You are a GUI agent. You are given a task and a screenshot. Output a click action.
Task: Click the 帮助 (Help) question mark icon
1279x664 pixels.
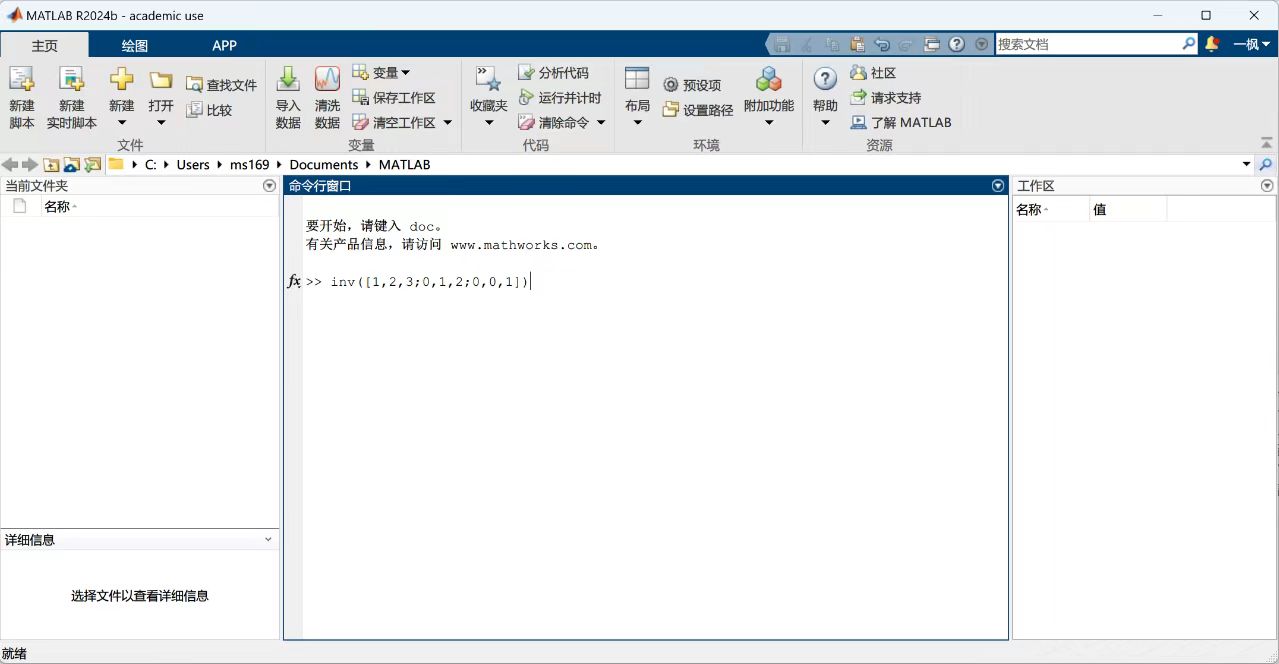pos(825,80)
